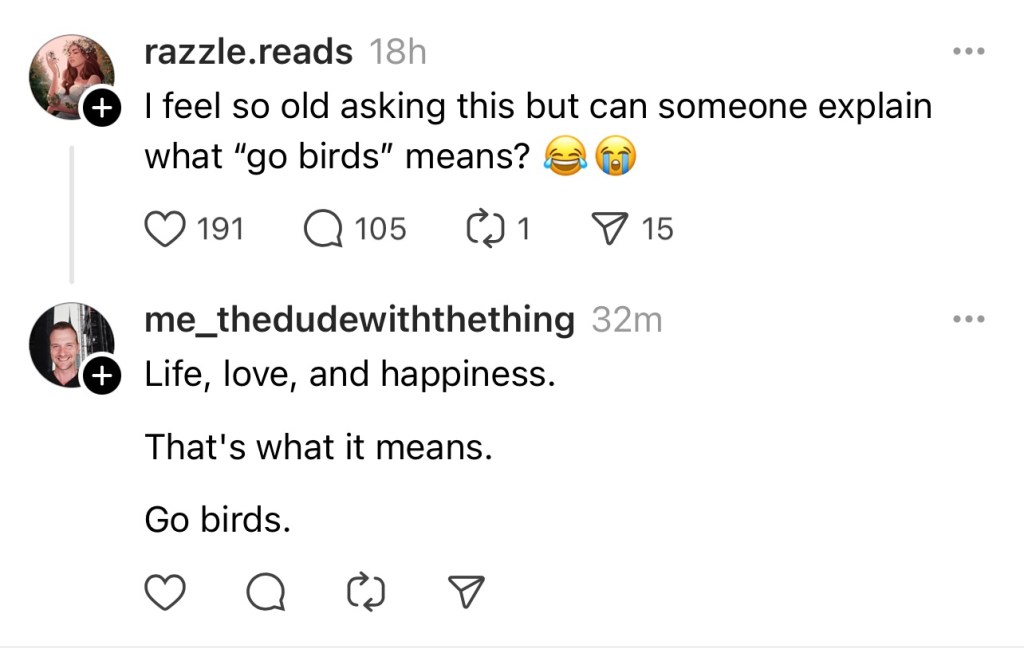
Task: Reply to the me_thedudewiththething comment
Action: point(265,594)
